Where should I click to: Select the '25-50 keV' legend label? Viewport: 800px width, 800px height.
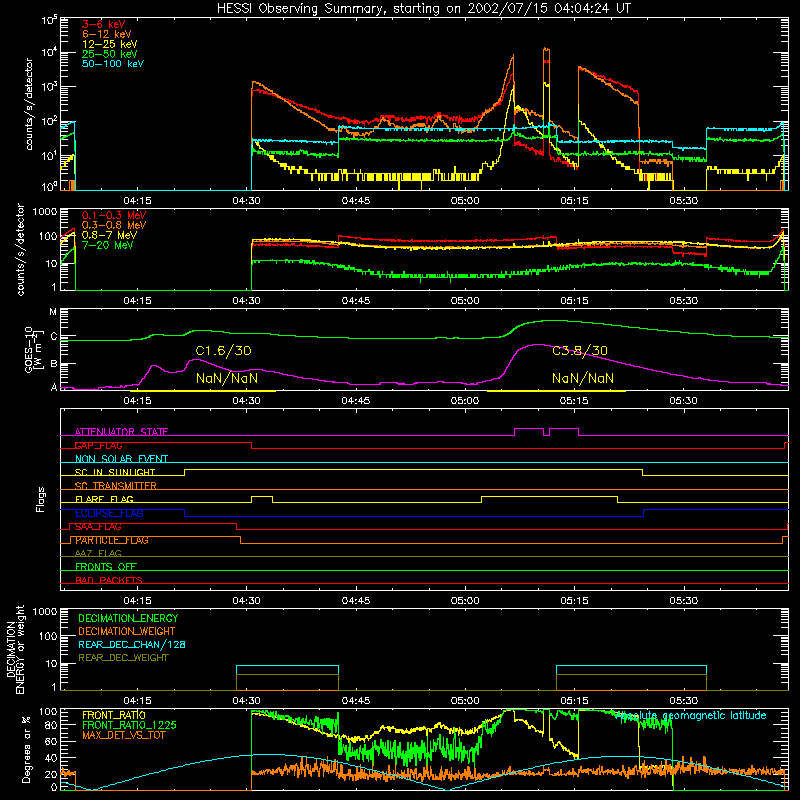tap(109, 54)
